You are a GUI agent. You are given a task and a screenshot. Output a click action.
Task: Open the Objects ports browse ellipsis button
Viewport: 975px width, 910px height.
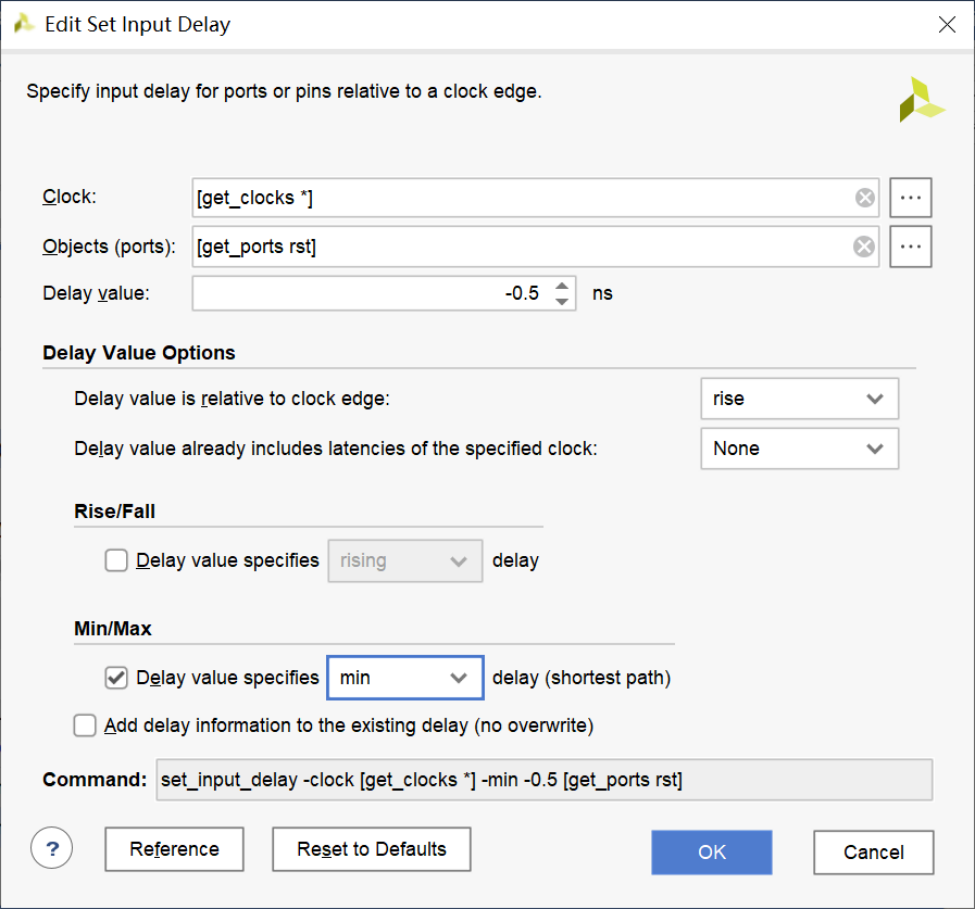point(910,246)
